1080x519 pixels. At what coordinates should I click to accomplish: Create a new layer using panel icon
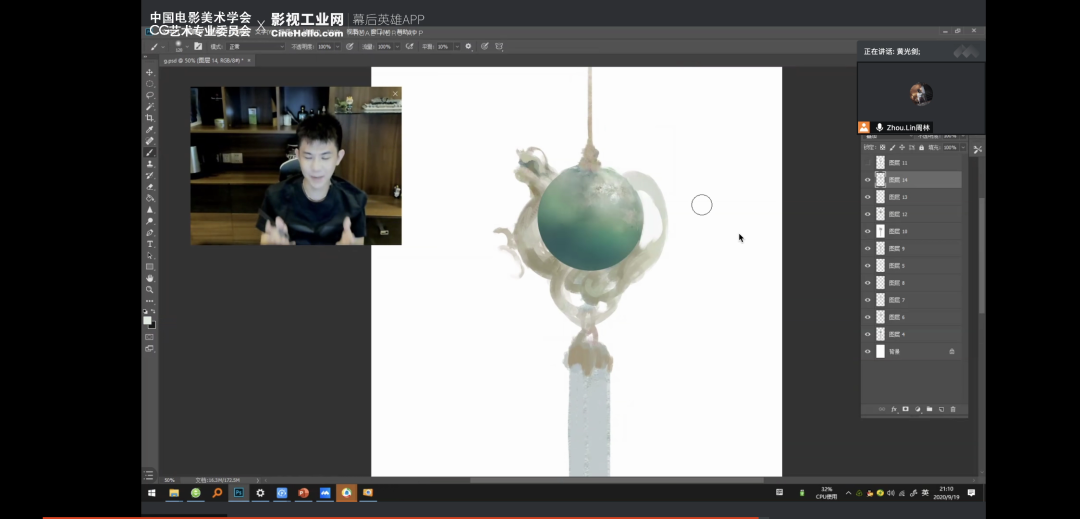coord(941,409)
